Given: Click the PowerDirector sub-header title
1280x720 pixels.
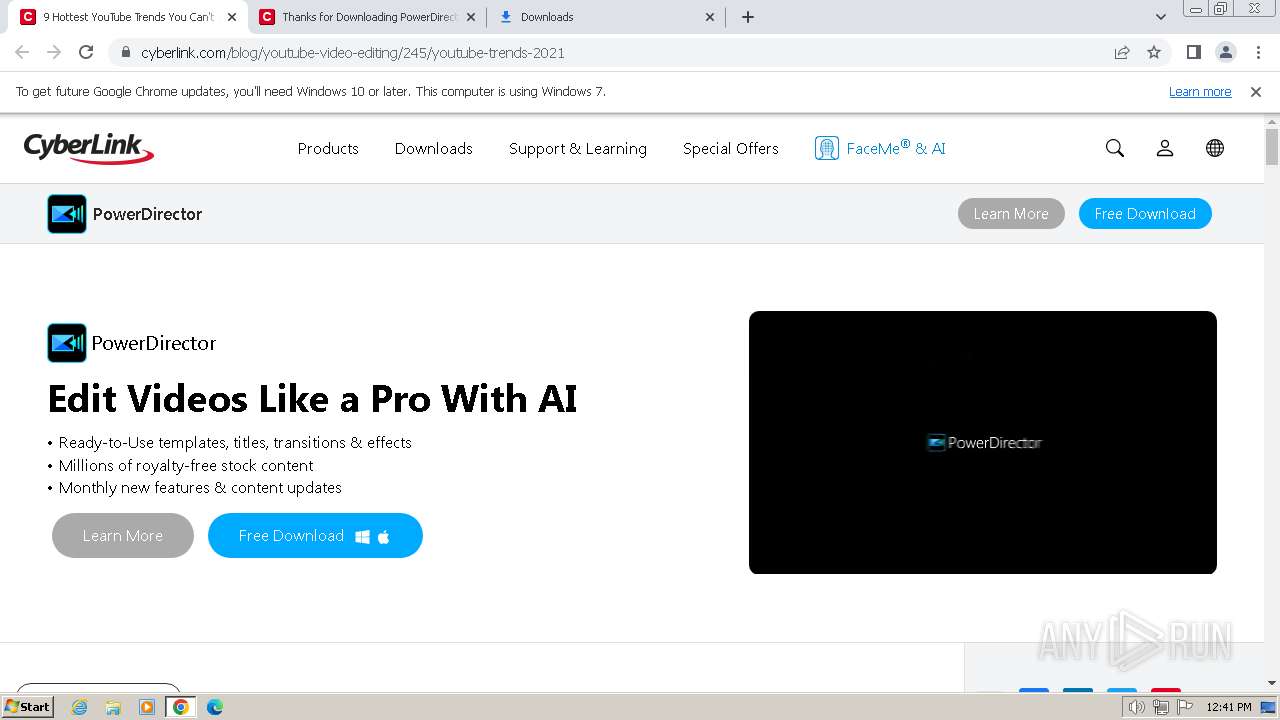Looking at the screenshot, I should [147, 214].
